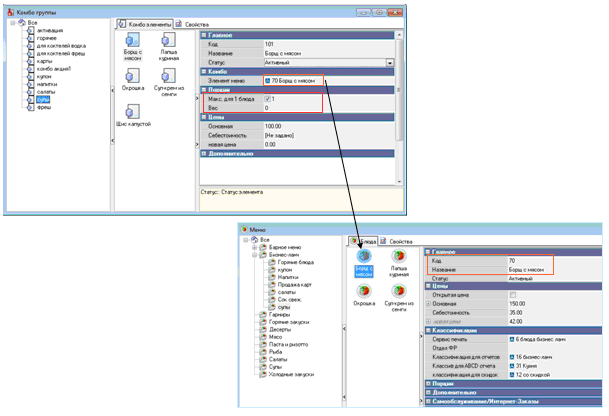Click Суп-крем из сенги dish in Меню window
Viewport: 609px width, 416px height.
click(399, 291)
